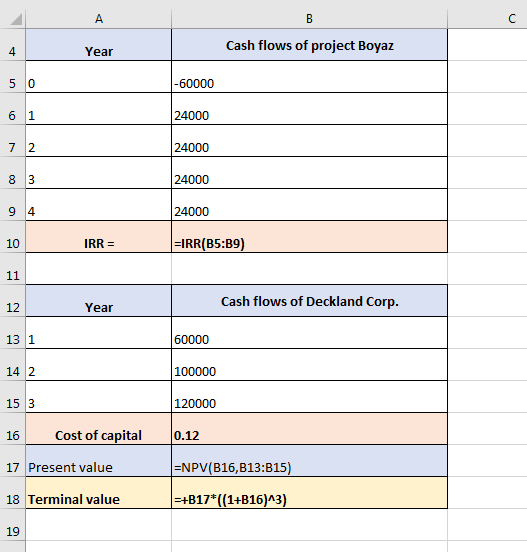Select cell B7 with 24000
This screenshot has width=527, height=552.
pos(309,141)
